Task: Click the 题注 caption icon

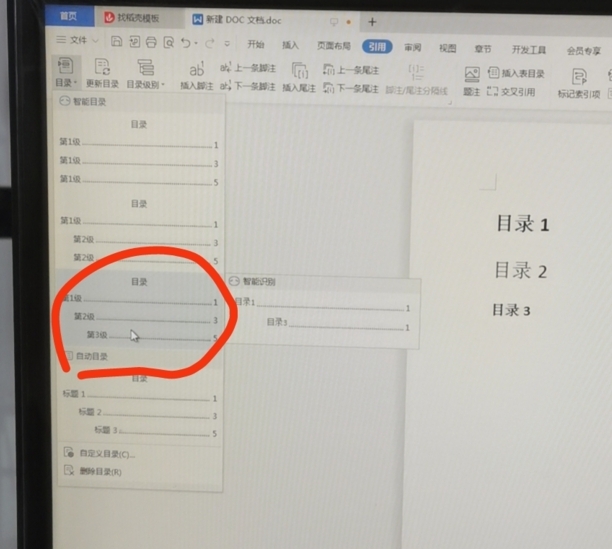Action: coord(471,74)
